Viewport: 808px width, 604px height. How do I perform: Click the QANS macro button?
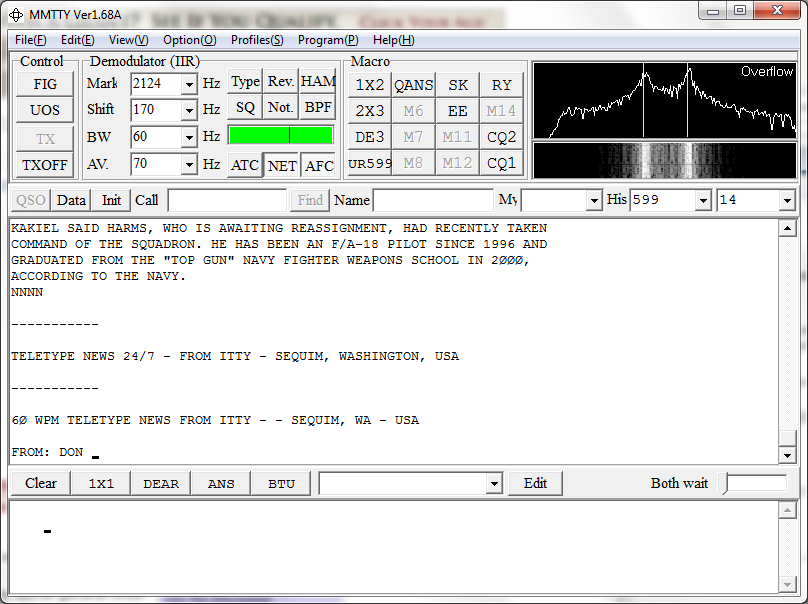413,85
